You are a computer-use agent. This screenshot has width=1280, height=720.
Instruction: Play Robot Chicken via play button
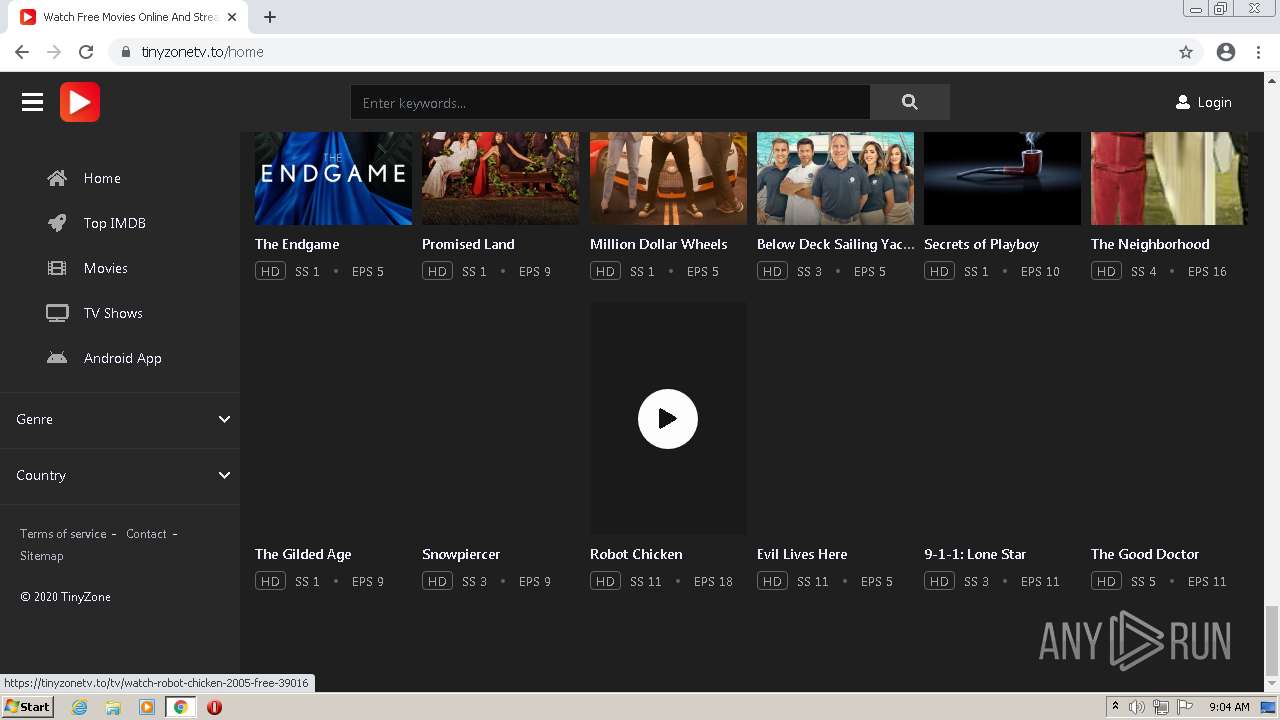[x=668, y=418]
